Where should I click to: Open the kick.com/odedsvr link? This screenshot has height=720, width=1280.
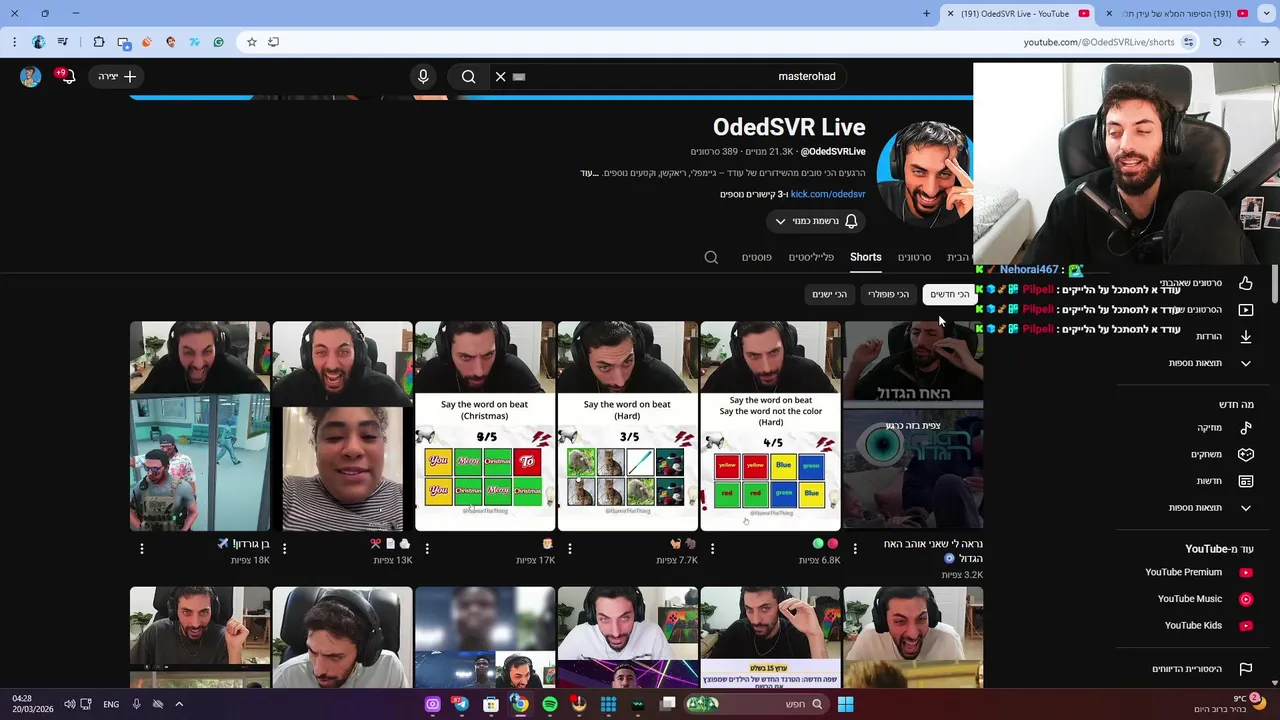[x=828, y=194]
